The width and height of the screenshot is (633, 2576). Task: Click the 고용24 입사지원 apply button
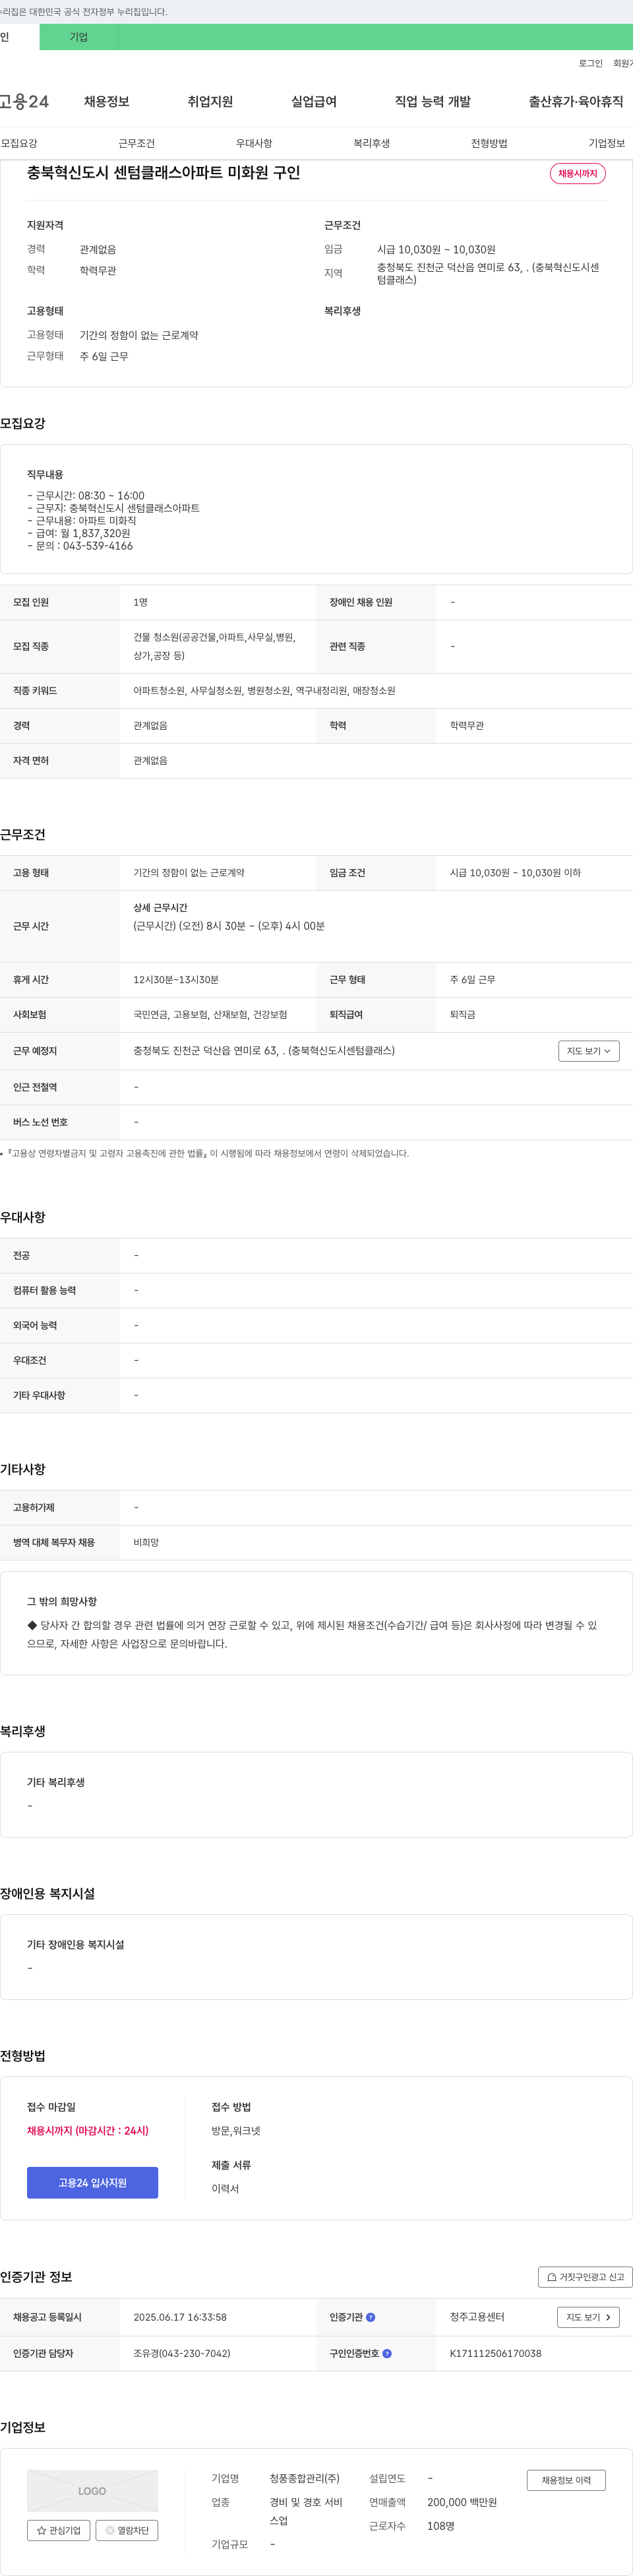(92, 2182)
